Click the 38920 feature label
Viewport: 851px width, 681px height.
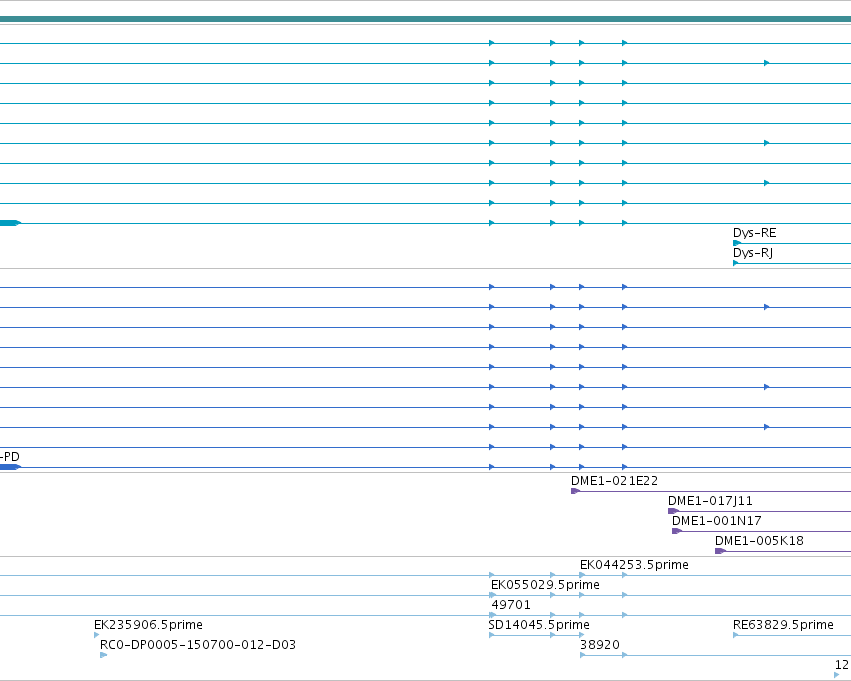(600, 645)
